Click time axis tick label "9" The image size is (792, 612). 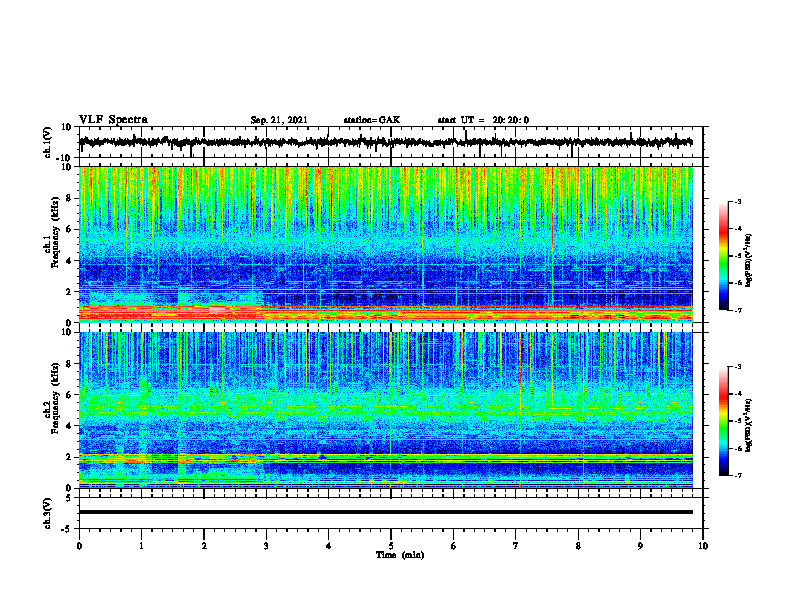(640, 546)
